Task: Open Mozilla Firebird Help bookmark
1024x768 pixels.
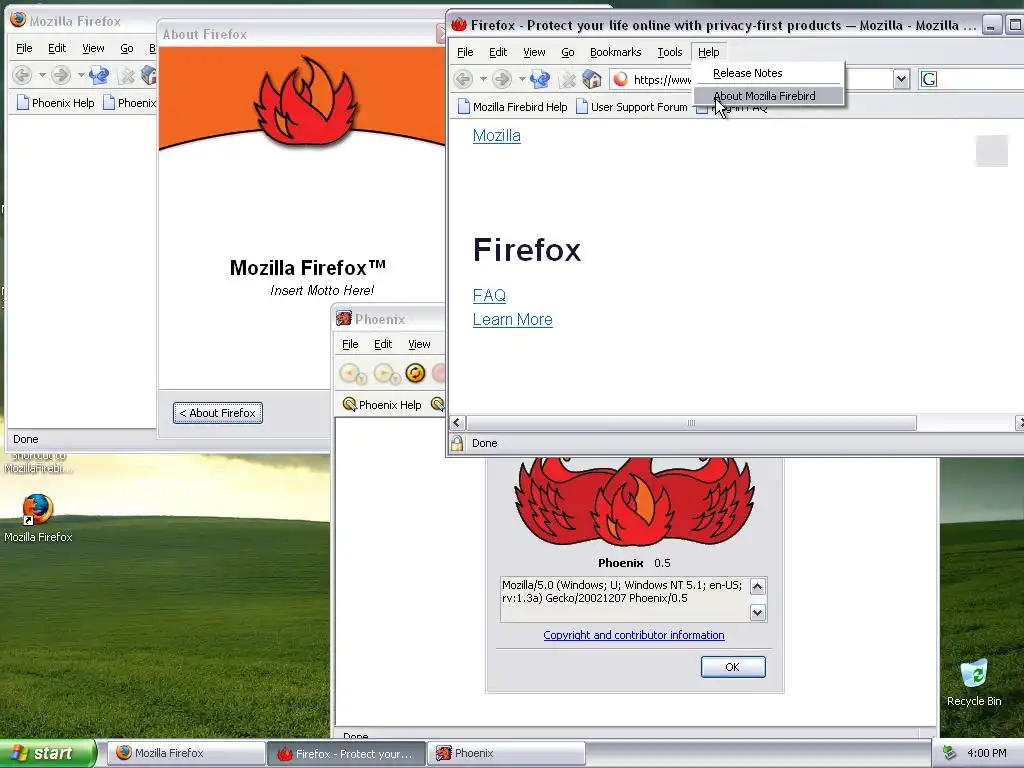Action: (x=513, y=106)
